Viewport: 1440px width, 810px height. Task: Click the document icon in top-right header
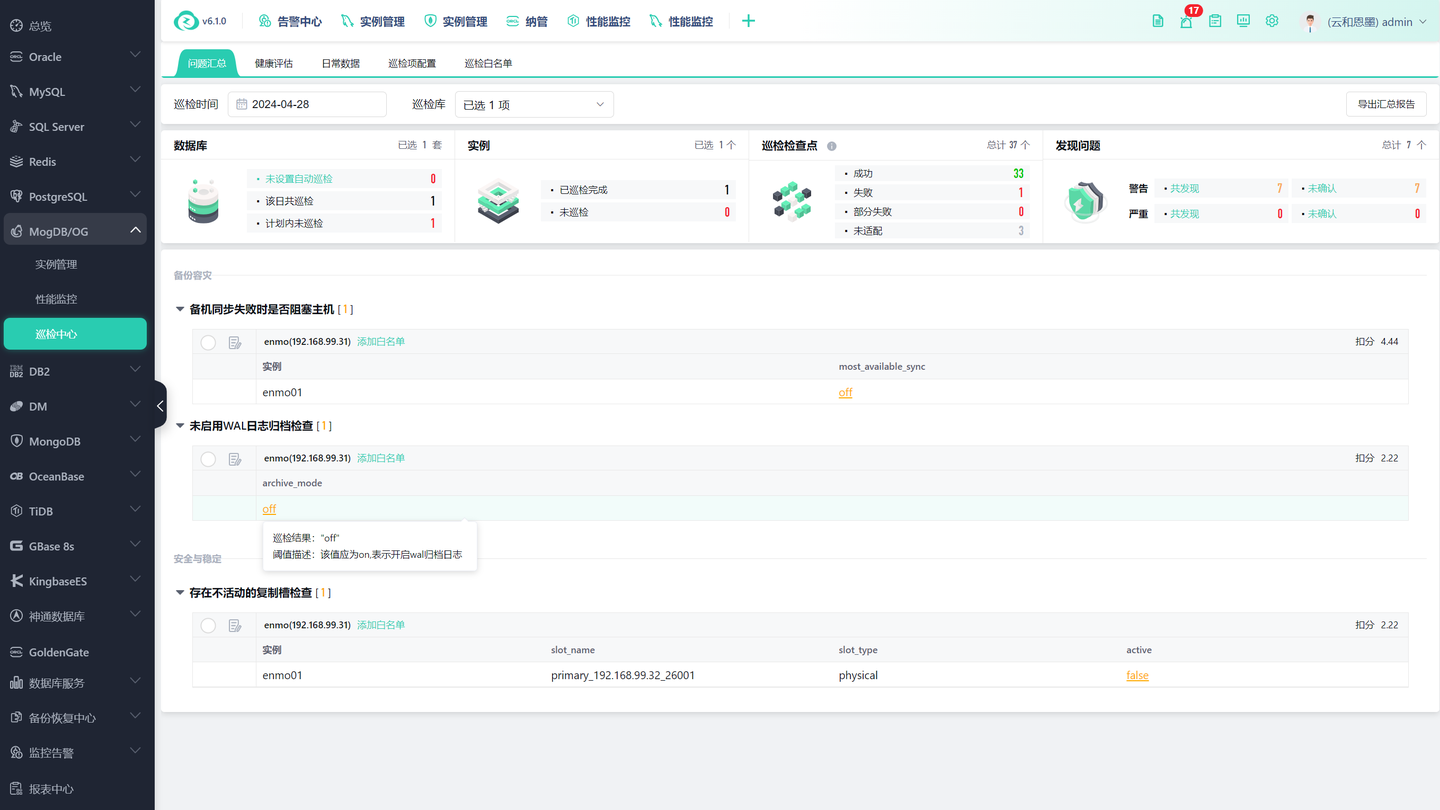click(x=1158, y=21)
